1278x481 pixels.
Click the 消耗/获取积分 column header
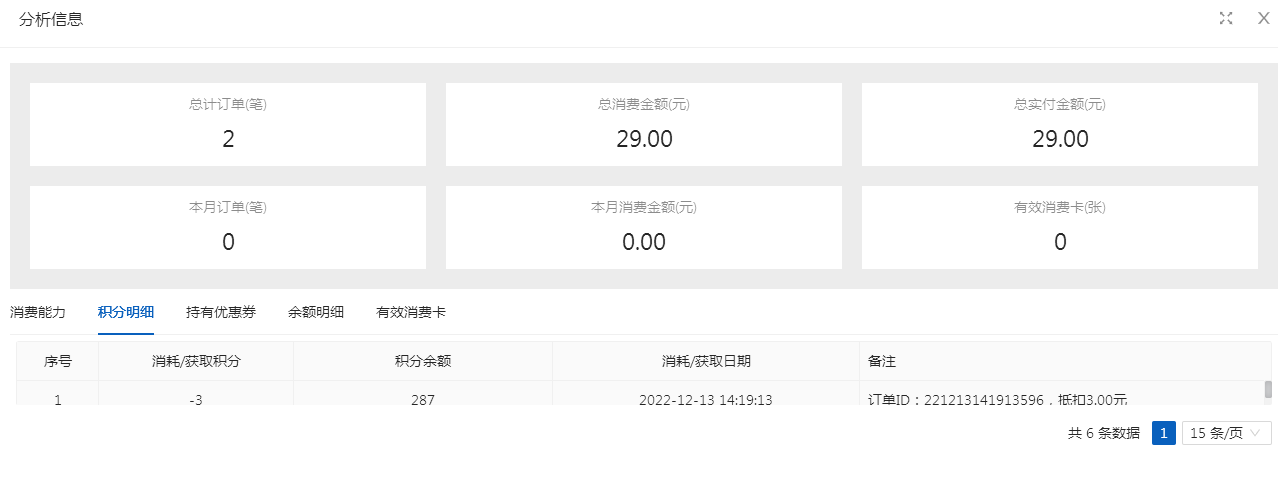click(196, 361)
